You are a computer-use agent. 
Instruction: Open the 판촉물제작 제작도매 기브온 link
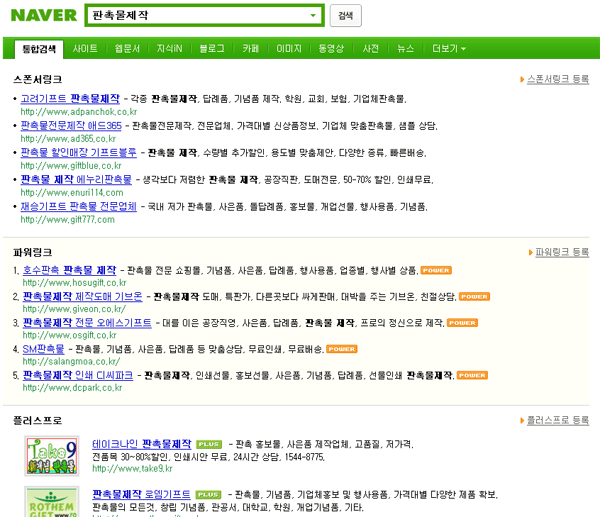click(82, 297)
